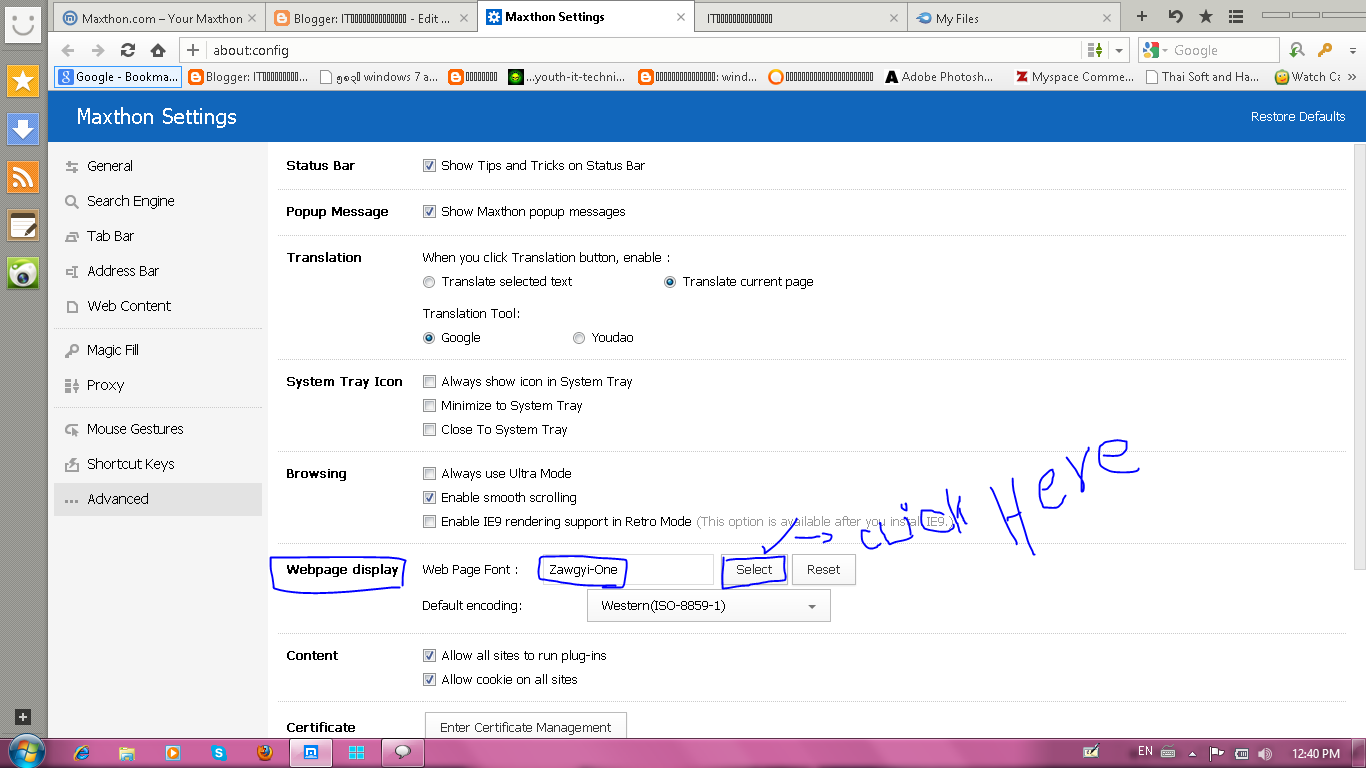Toggle Allow cookie on all sites
This screenshot has width=1366, height=768.
point(430,680)
